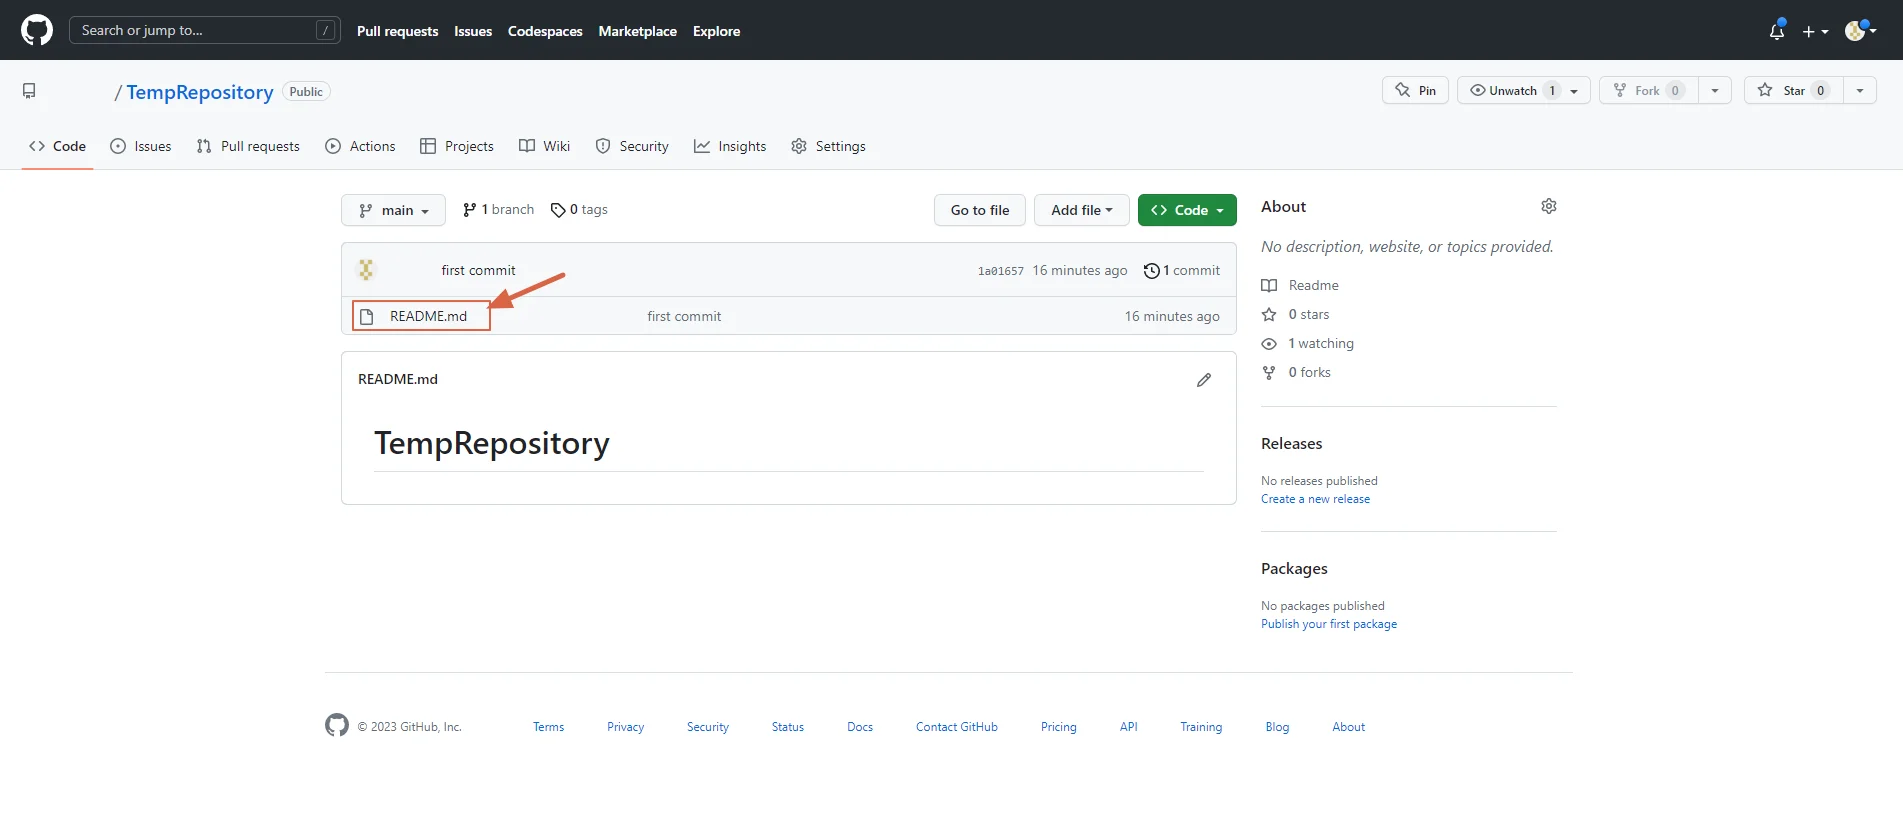
Task: Open Releases heading link
Action: [1292, 443]
